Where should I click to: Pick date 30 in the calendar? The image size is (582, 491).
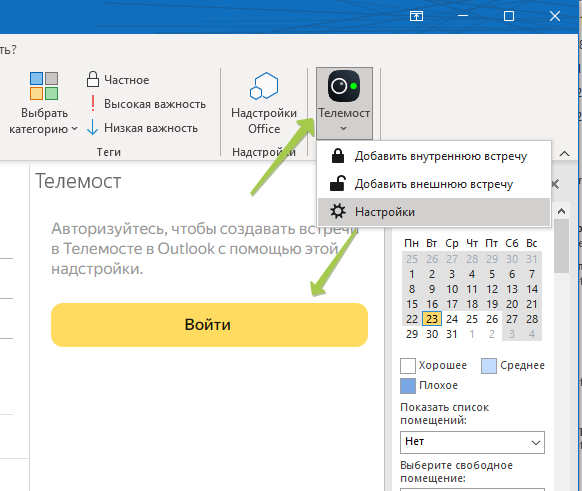(432, 334)
